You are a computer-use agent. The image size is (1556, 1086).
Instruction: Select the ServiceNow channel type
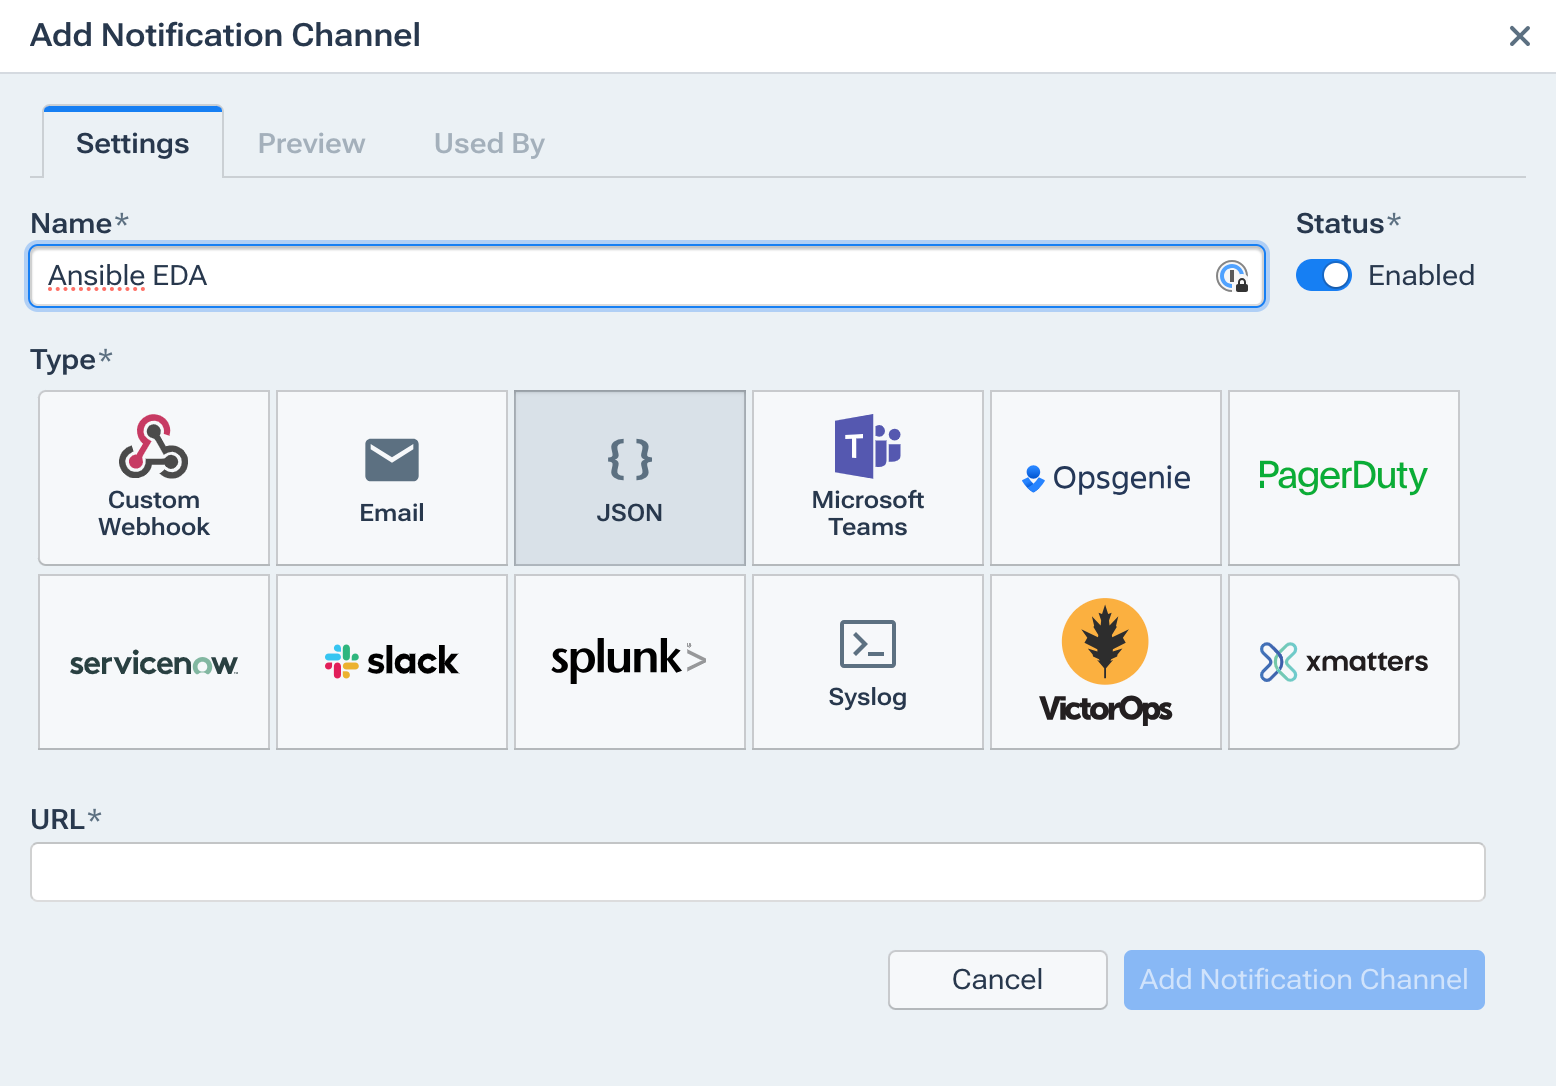point(154,662)
